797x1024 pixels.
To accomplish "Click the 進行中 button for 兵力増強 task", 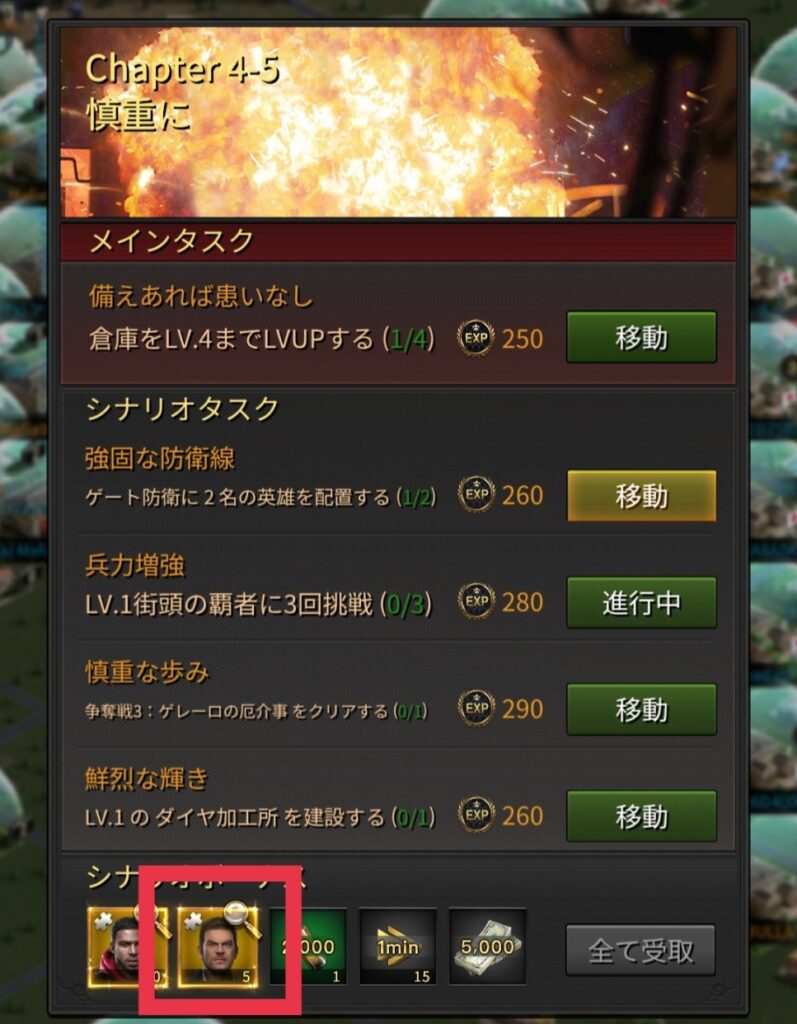I will click(641, 602).
